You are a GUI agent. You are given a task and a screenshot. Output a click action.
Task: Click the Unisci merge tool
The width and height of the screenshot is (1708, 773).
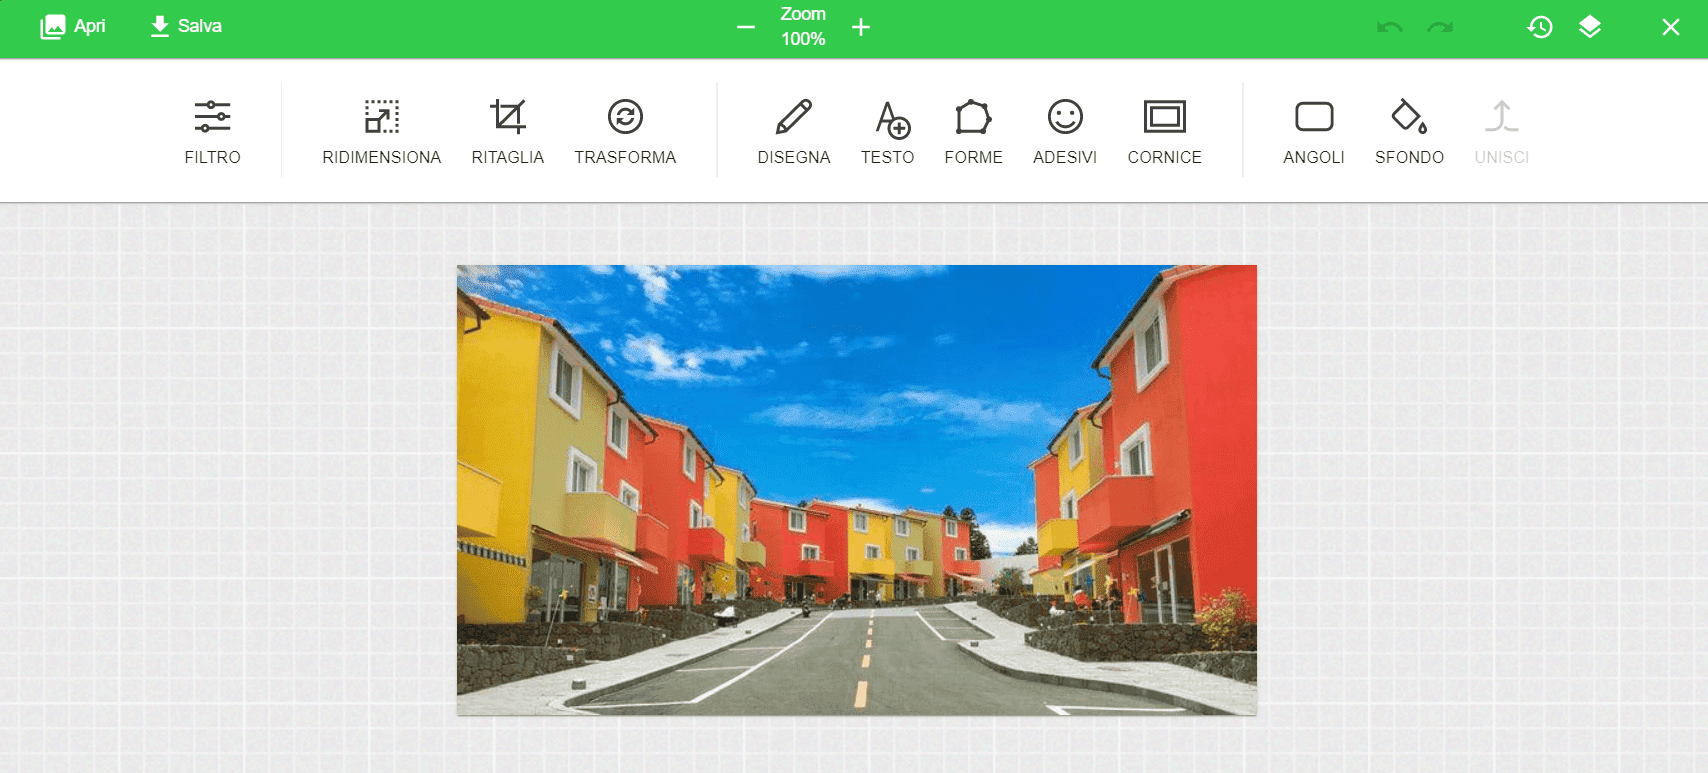1501,130
